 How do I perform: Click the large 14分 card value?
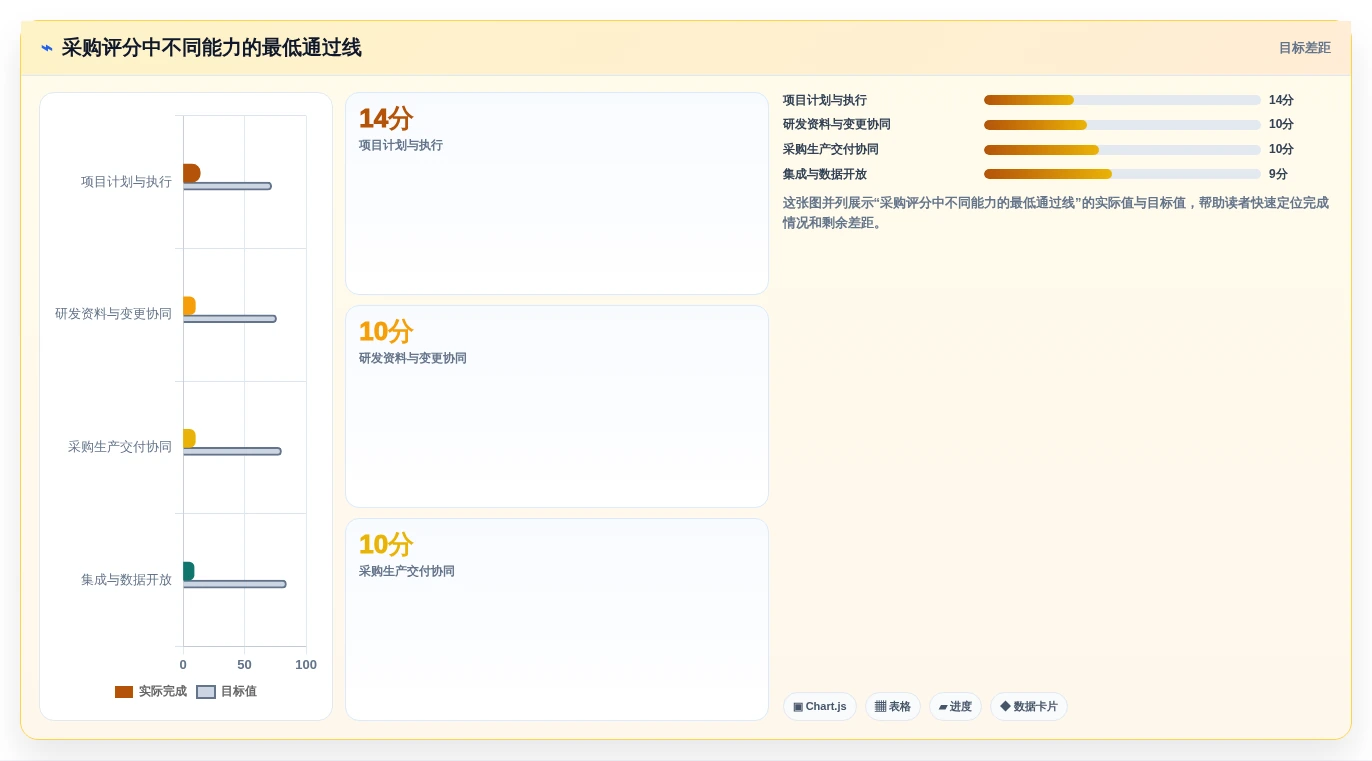pos(386,119)
